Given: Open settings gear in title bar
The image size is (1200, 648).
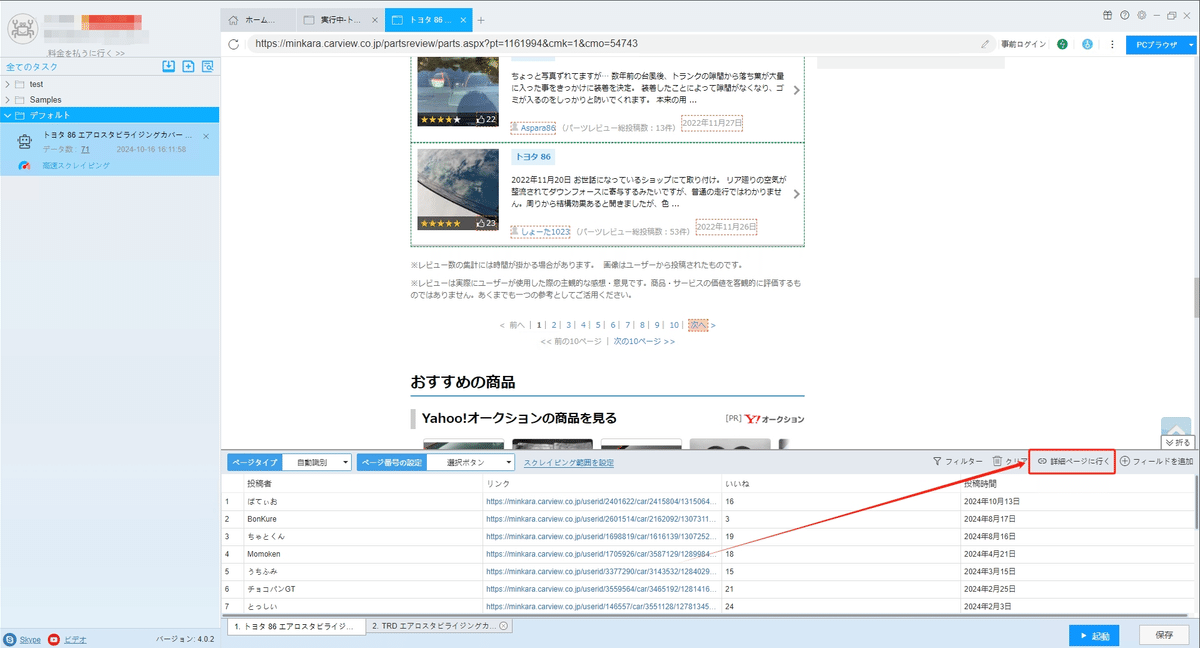Looking at the screenshot, I should (1141, 15).
